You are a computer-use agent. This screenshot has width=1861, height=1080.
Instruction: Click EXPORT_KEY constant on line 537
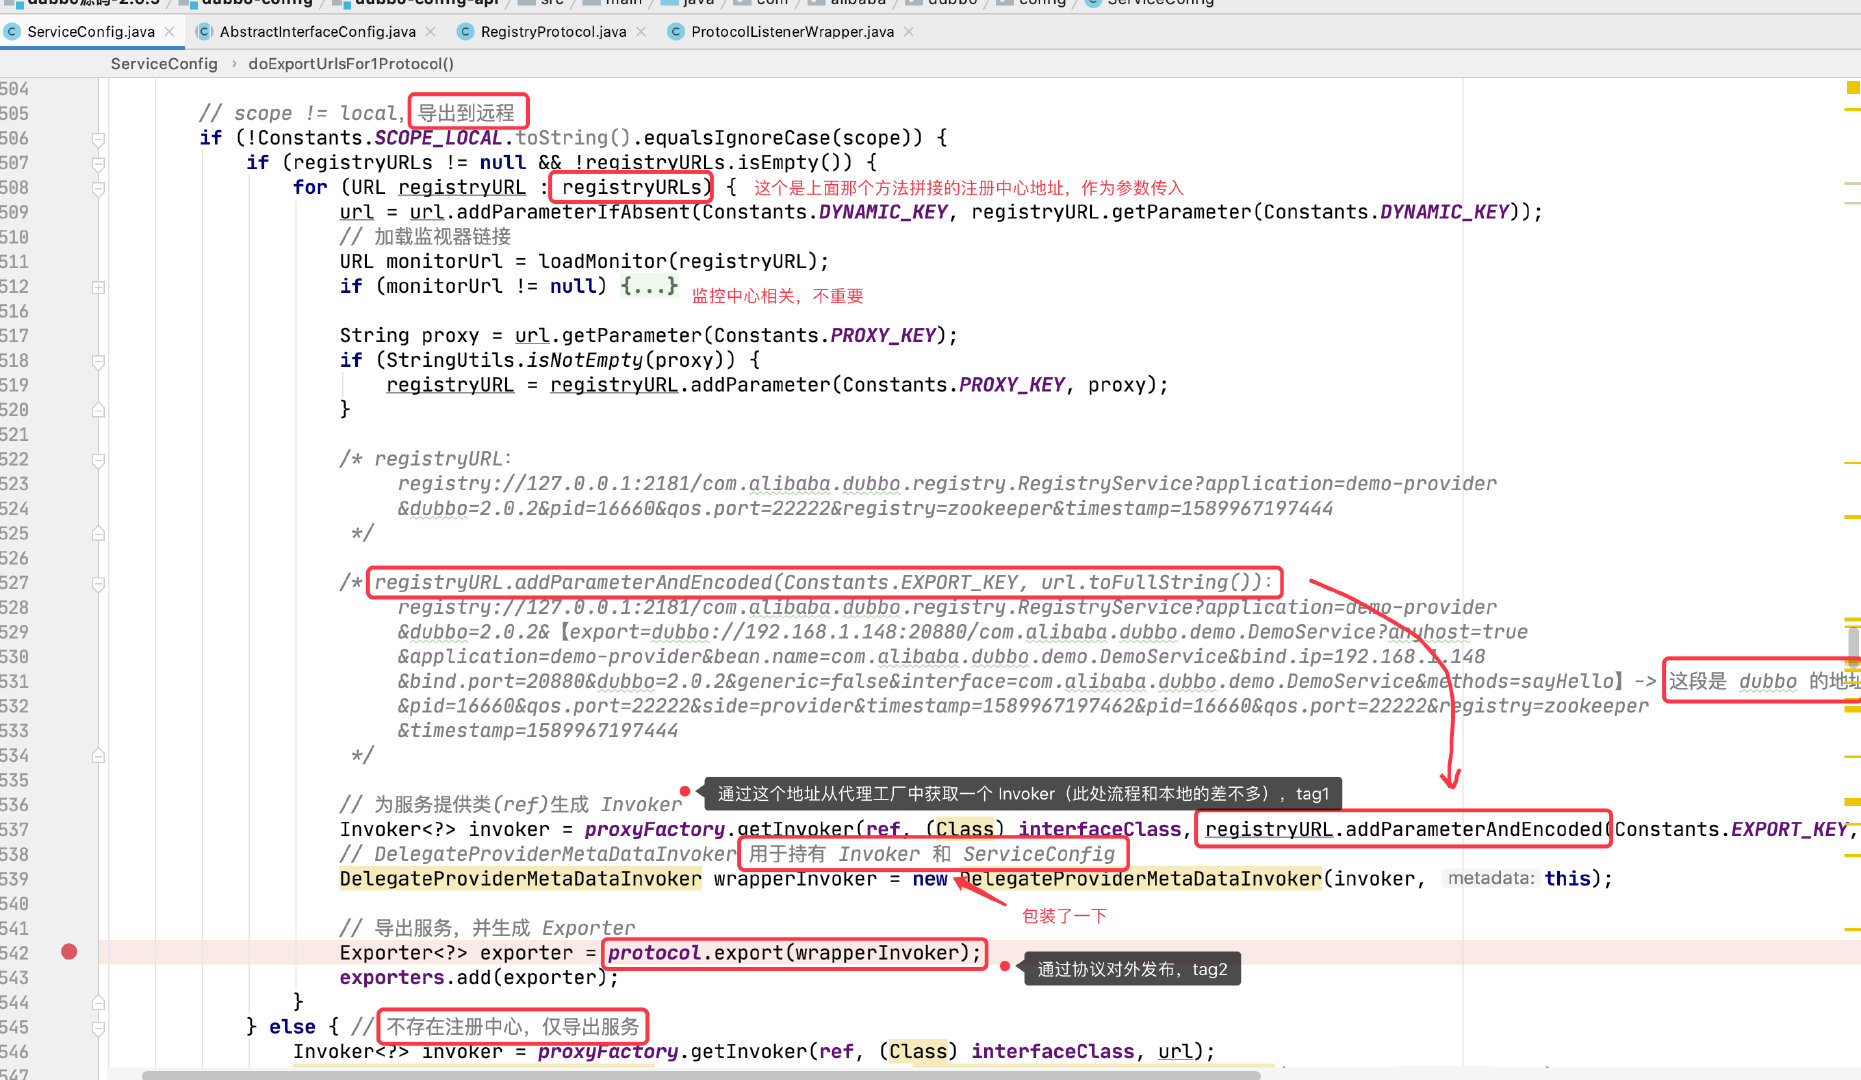tap(1789, 830)
